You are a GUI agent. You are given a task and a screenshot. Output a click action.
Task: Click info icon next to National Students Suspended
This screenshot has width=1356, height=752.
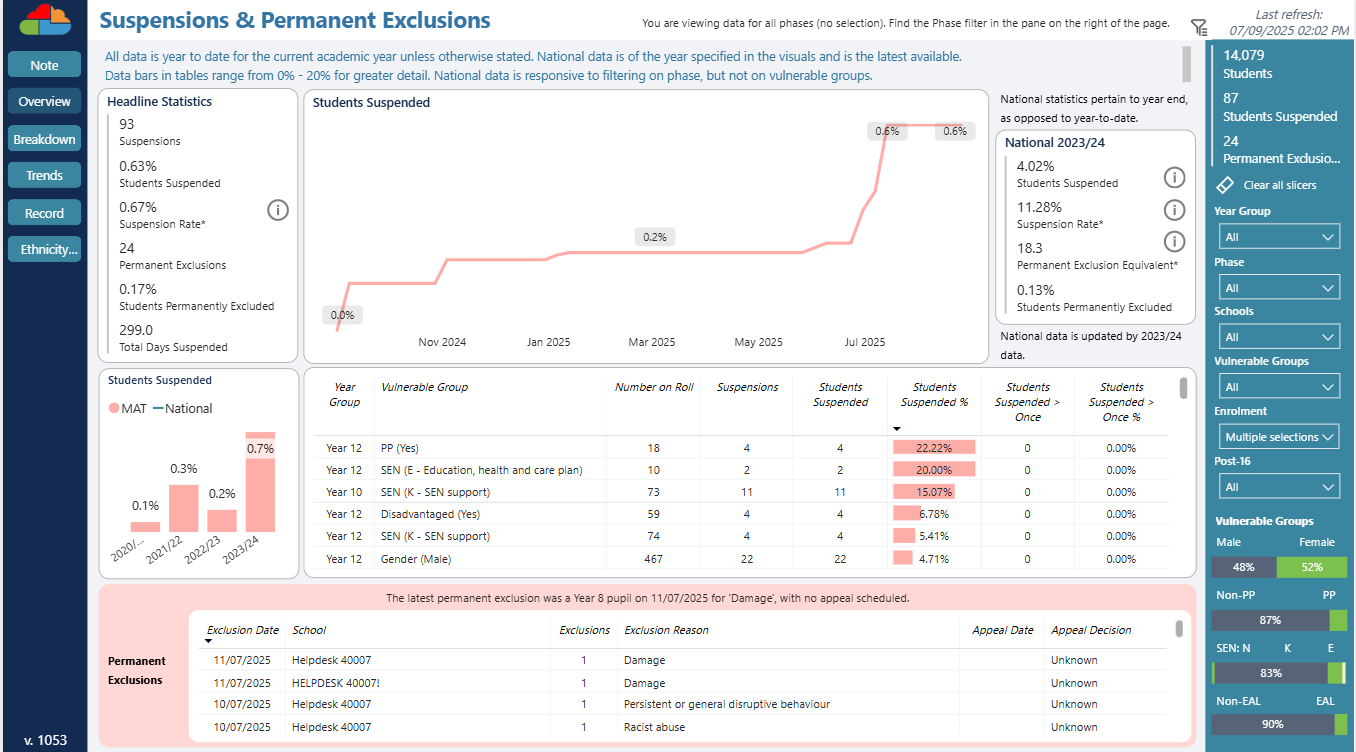click(x=1174, y=178)
